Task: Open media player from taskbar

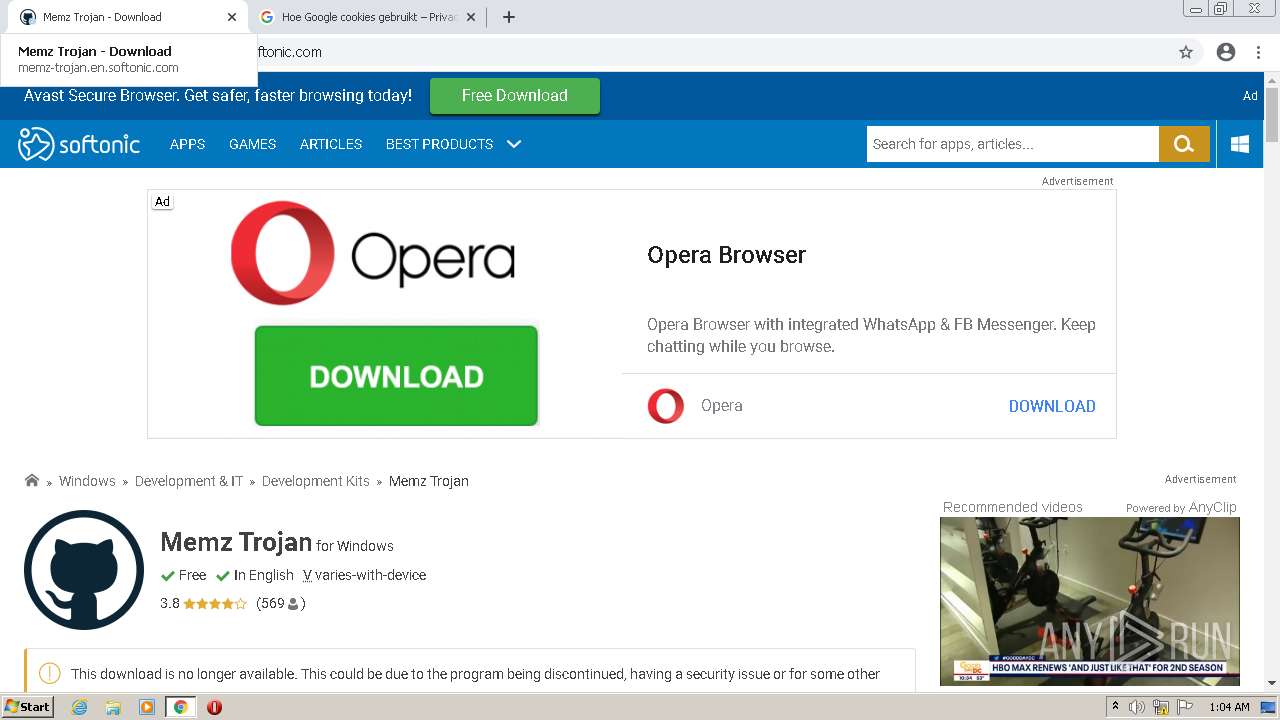Action: coord(147,707)
